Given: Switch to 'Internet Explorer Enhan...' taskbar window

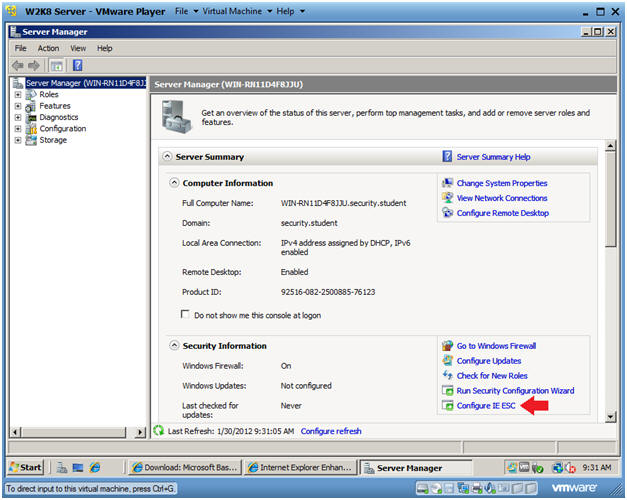Looking at the screenshot, I should [300, 467].
